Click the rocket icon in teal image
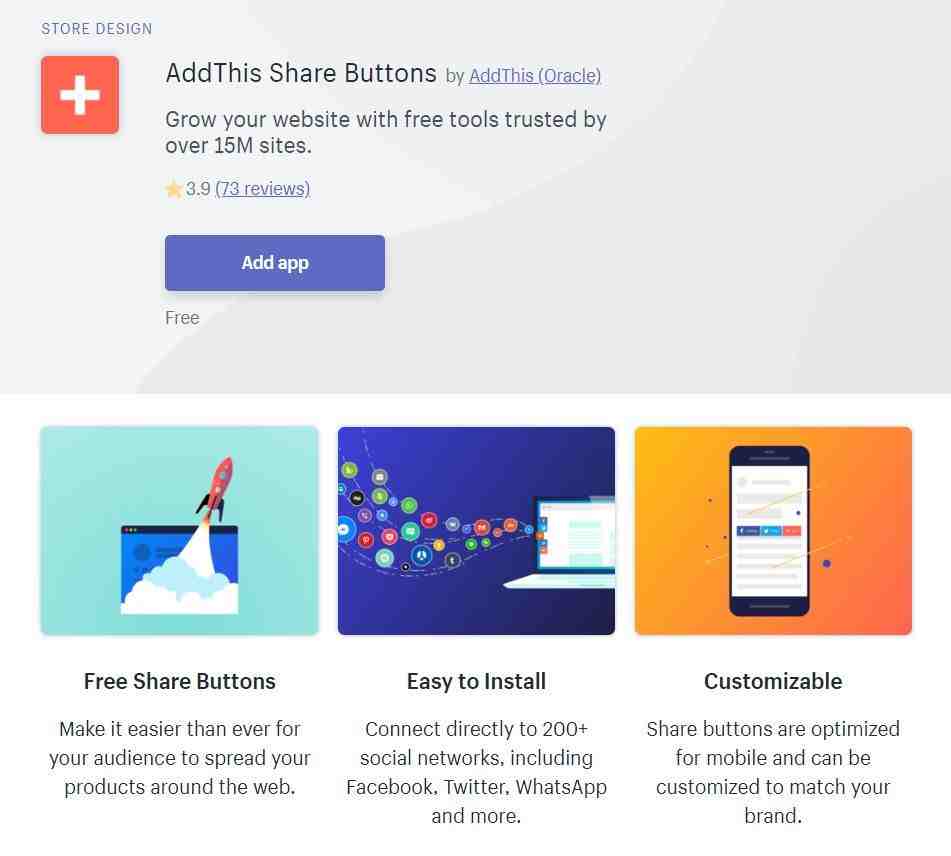 [217, 488]
